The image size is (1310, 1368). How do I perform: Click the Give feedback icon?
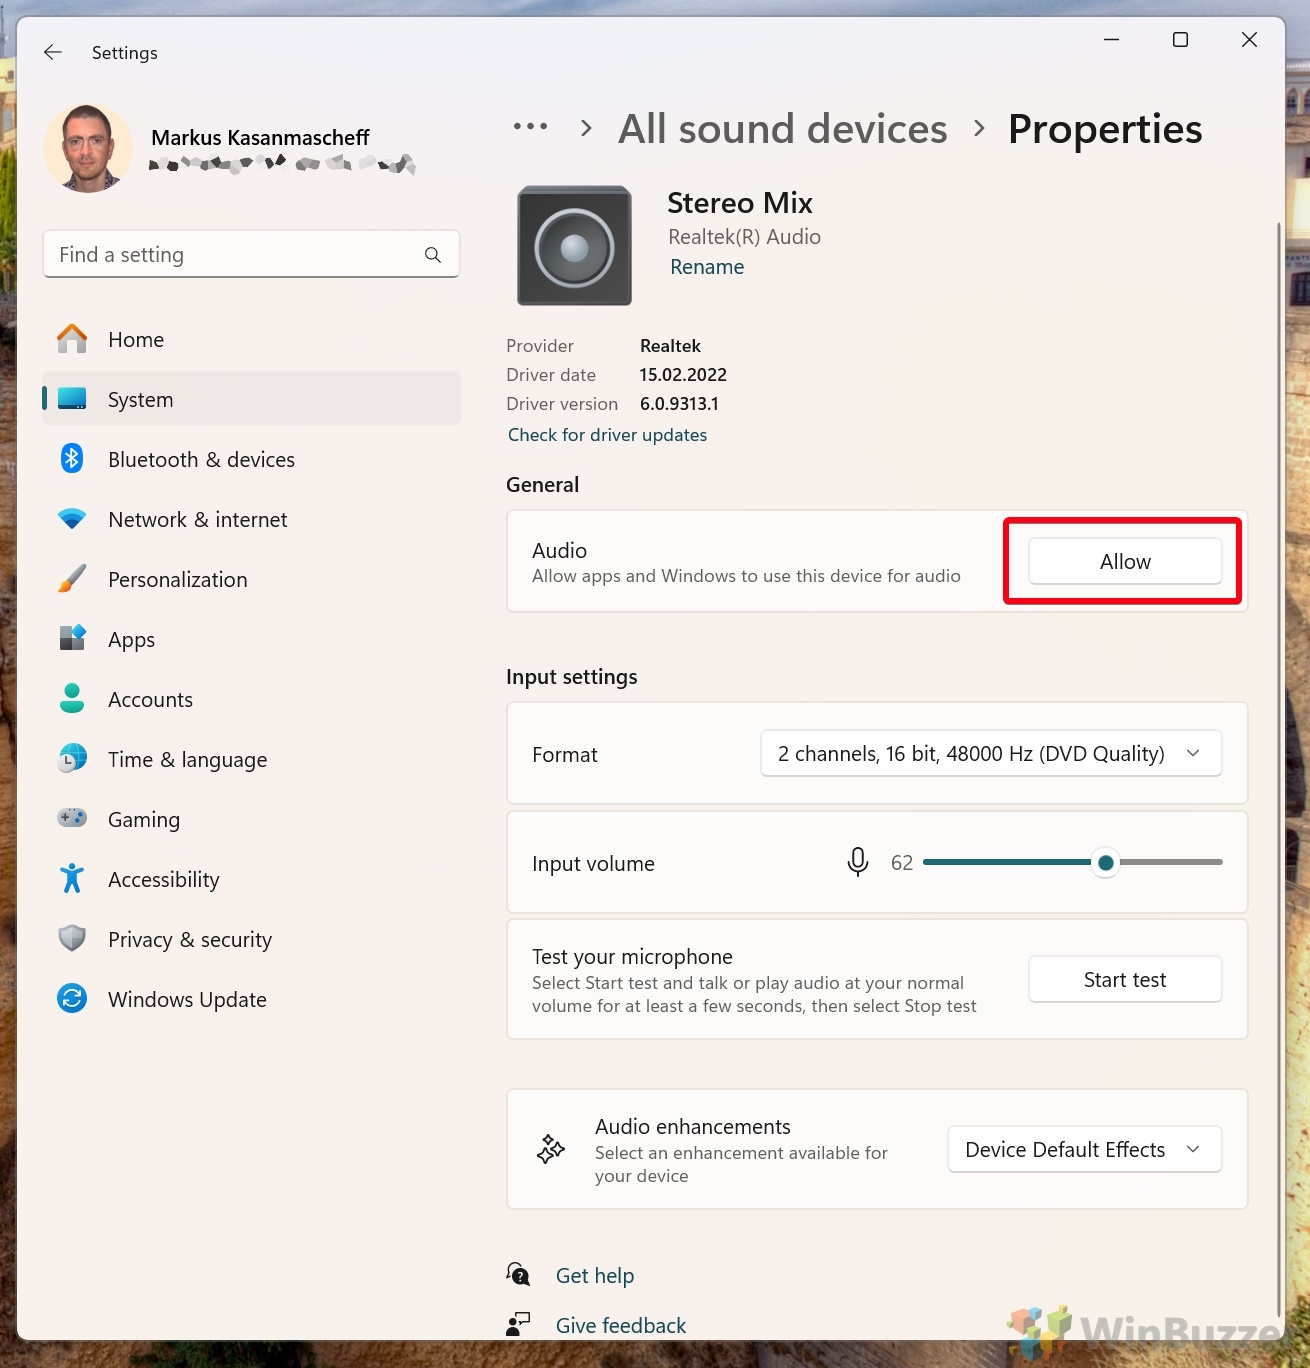coord(518,1325)
